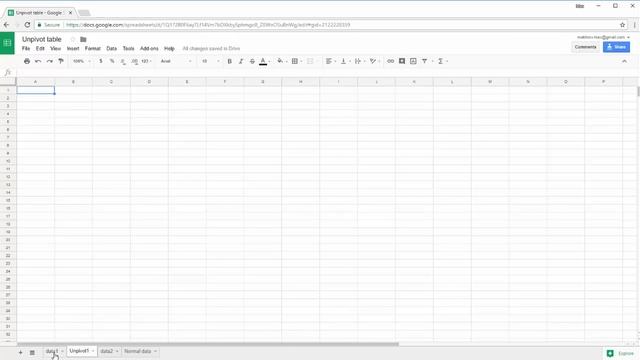Open the Insert menu
The image size is (640, 360).
(73, 49)
